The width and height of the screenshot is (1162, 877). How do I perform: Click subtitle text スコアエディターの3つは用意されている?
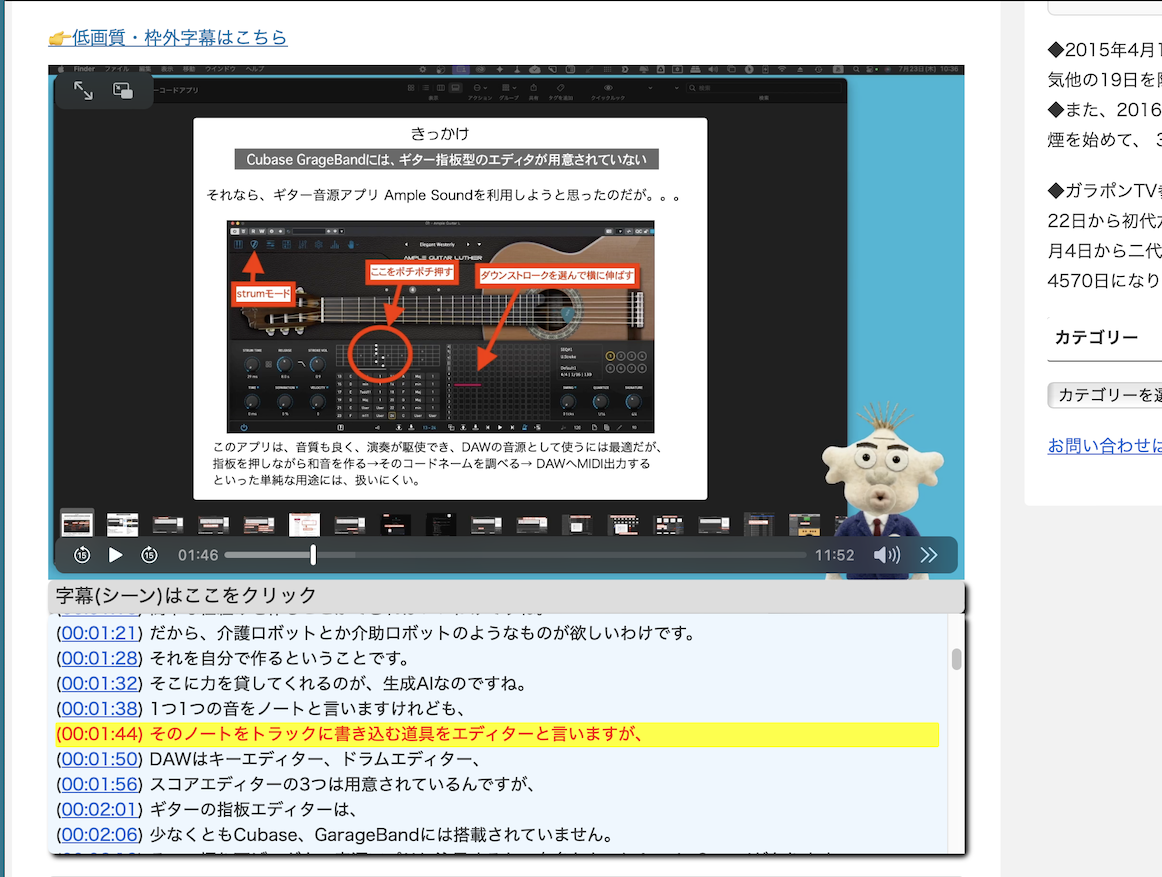tap(342, 784)
